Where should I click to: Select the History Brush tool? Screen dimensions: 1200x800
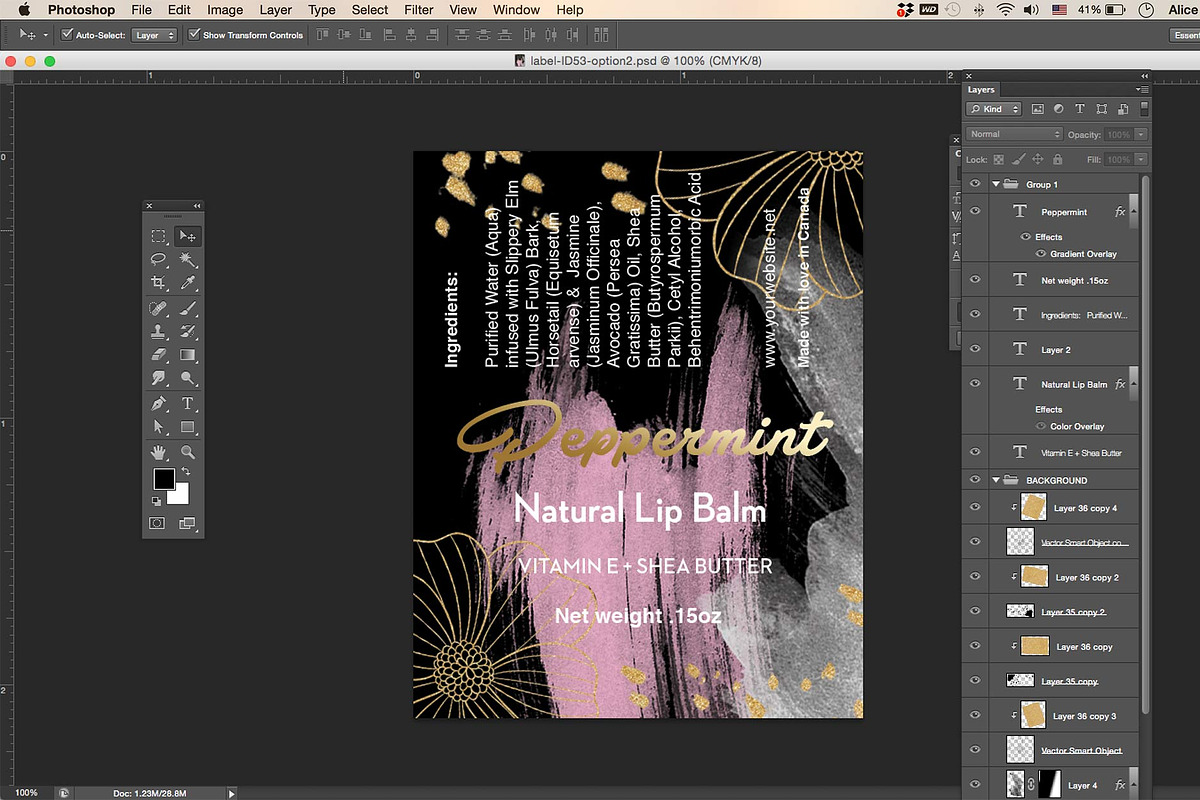tap(187, 331)
